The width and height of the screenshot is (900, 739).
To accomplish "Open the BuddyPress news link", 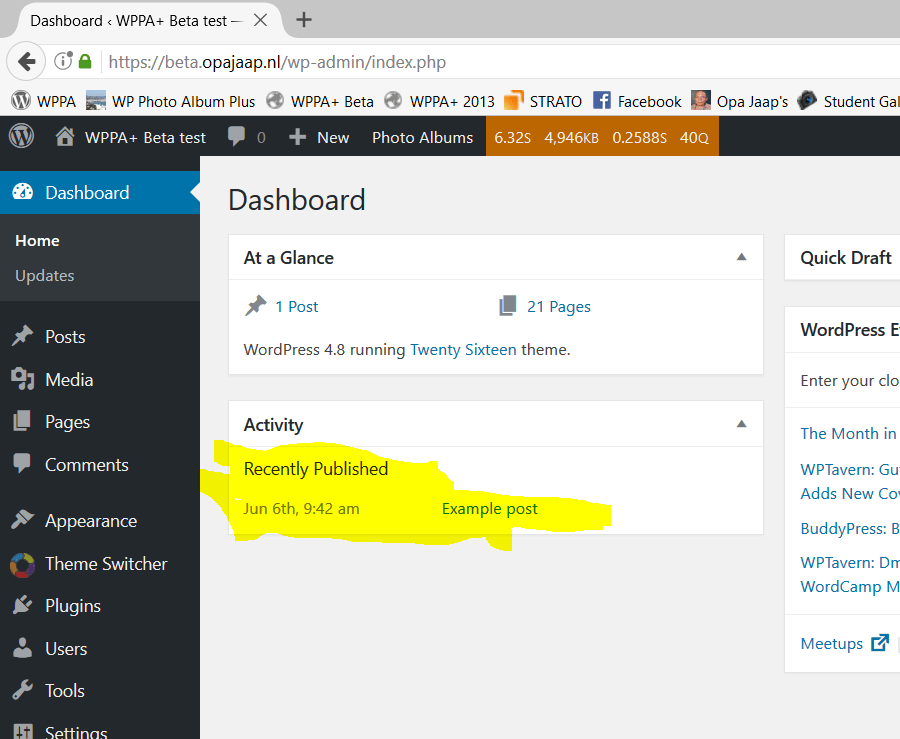I will point(850,528).
